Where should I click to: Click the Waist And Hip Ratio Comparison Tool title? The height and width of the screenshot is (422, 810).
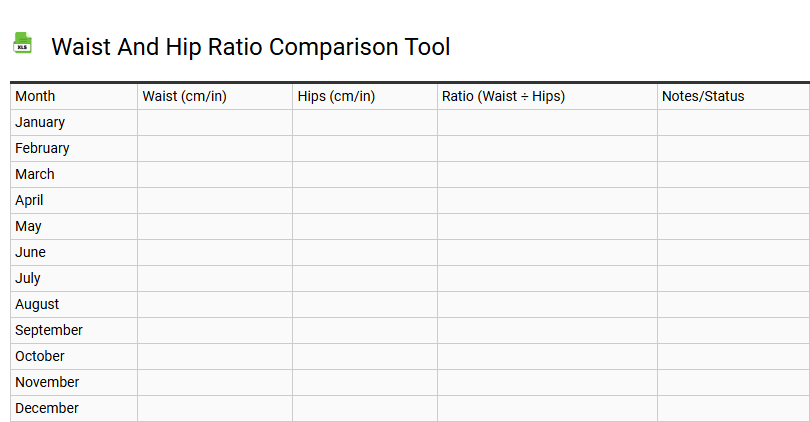[x=251, y=46]
